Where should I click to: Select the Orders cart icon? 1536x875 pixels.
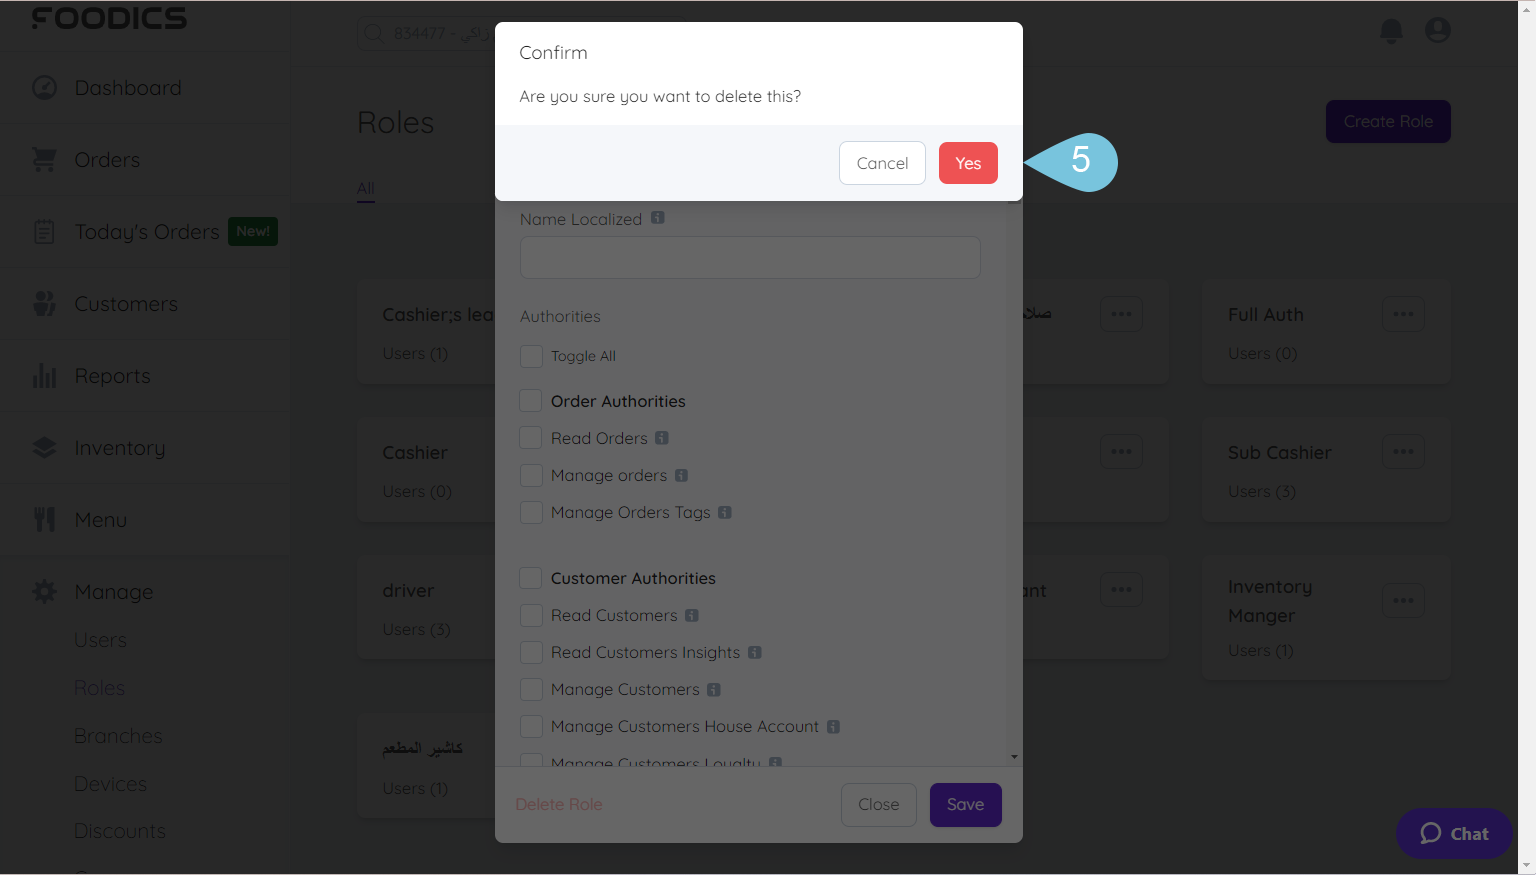tap(44, 159)
